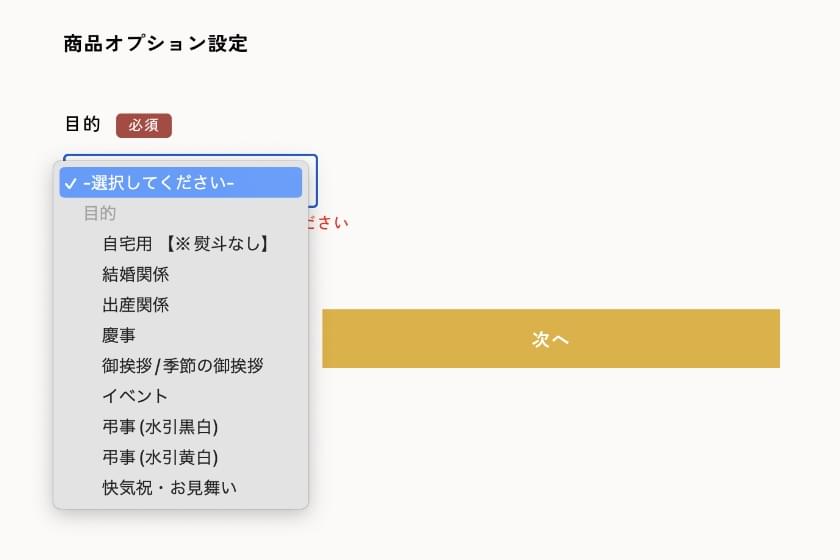Click the 商品オプション設定 heading
The image size is (840, 560).
pos(155,44)
